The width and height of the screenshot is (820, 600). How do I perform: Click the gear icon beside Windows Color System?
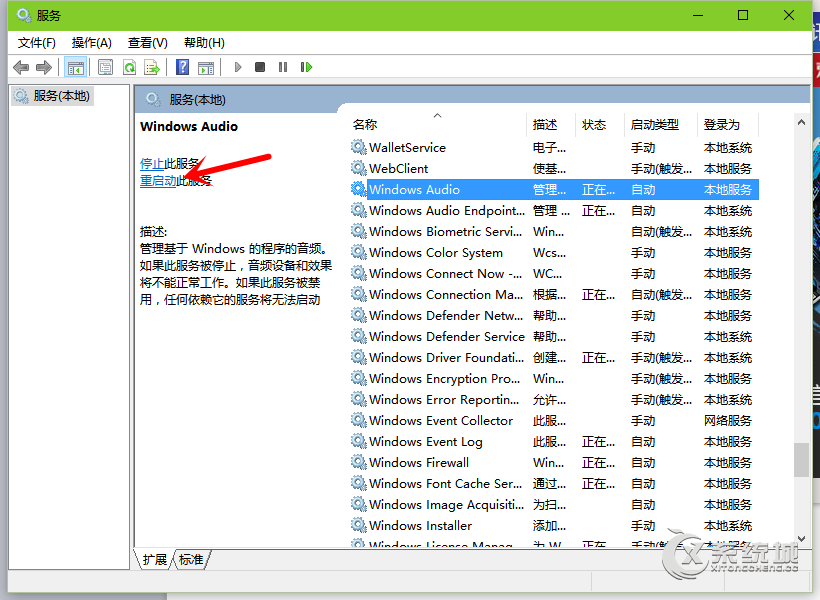click(358, 252)
